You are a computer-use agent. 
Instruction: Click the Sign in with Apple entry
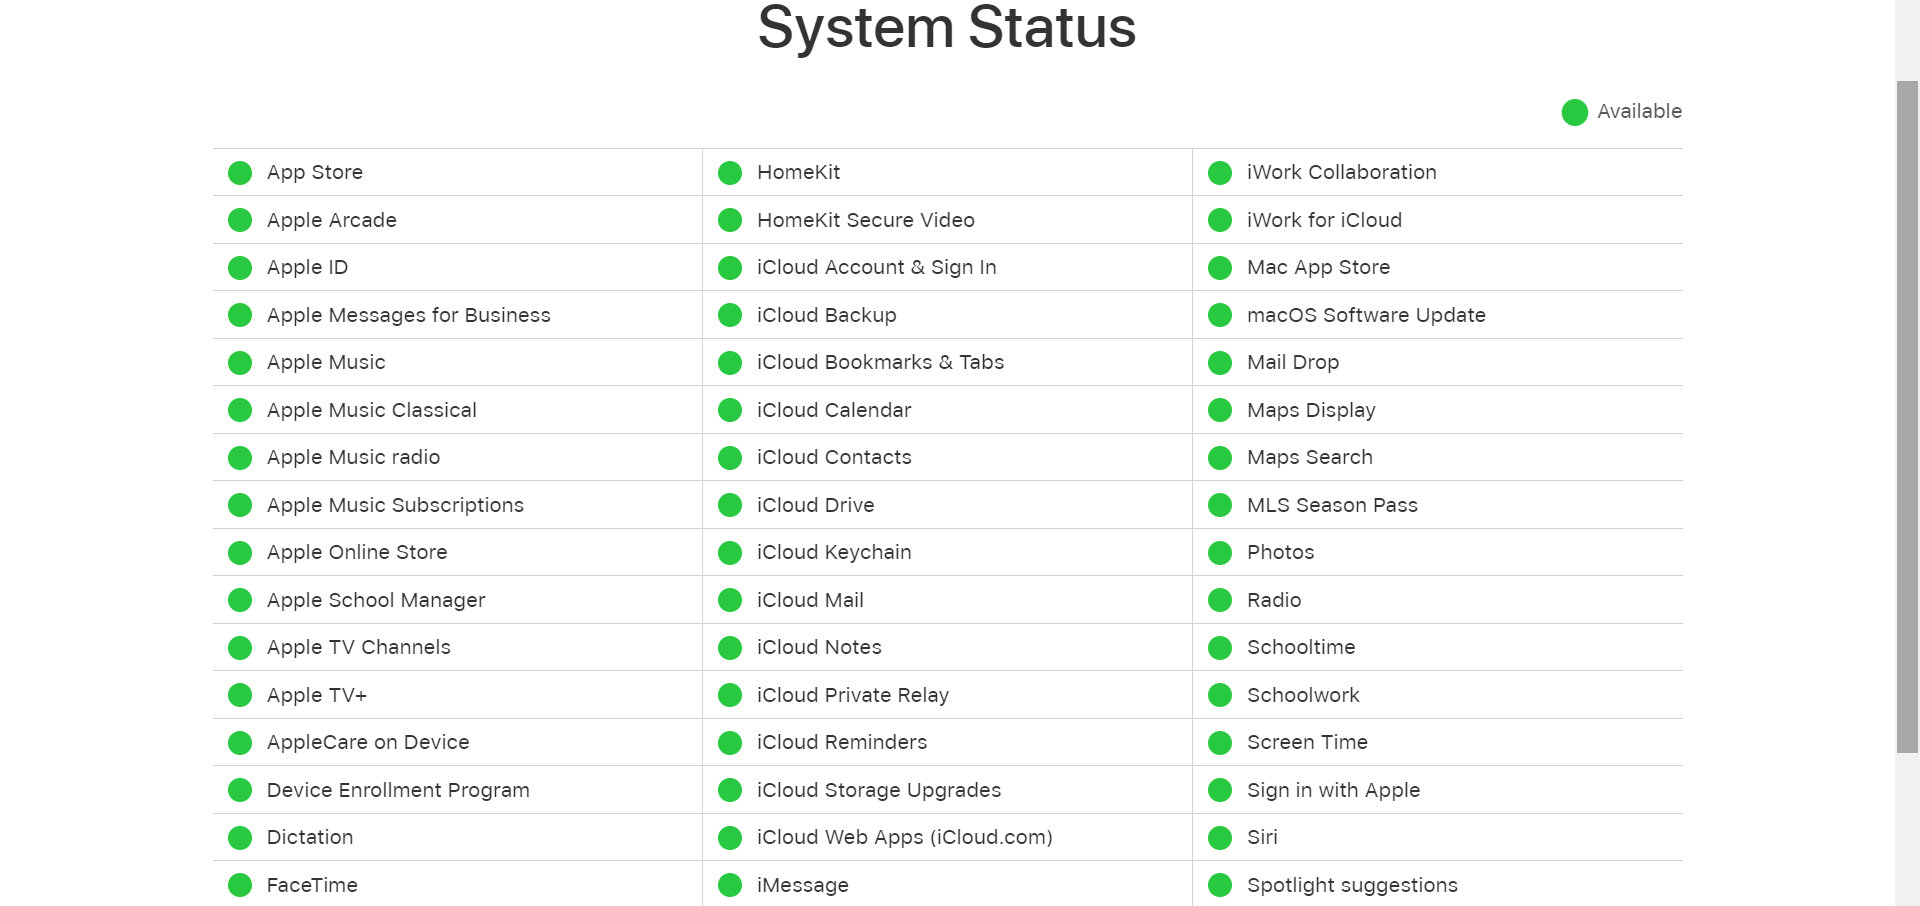(x=1333, y=790)
